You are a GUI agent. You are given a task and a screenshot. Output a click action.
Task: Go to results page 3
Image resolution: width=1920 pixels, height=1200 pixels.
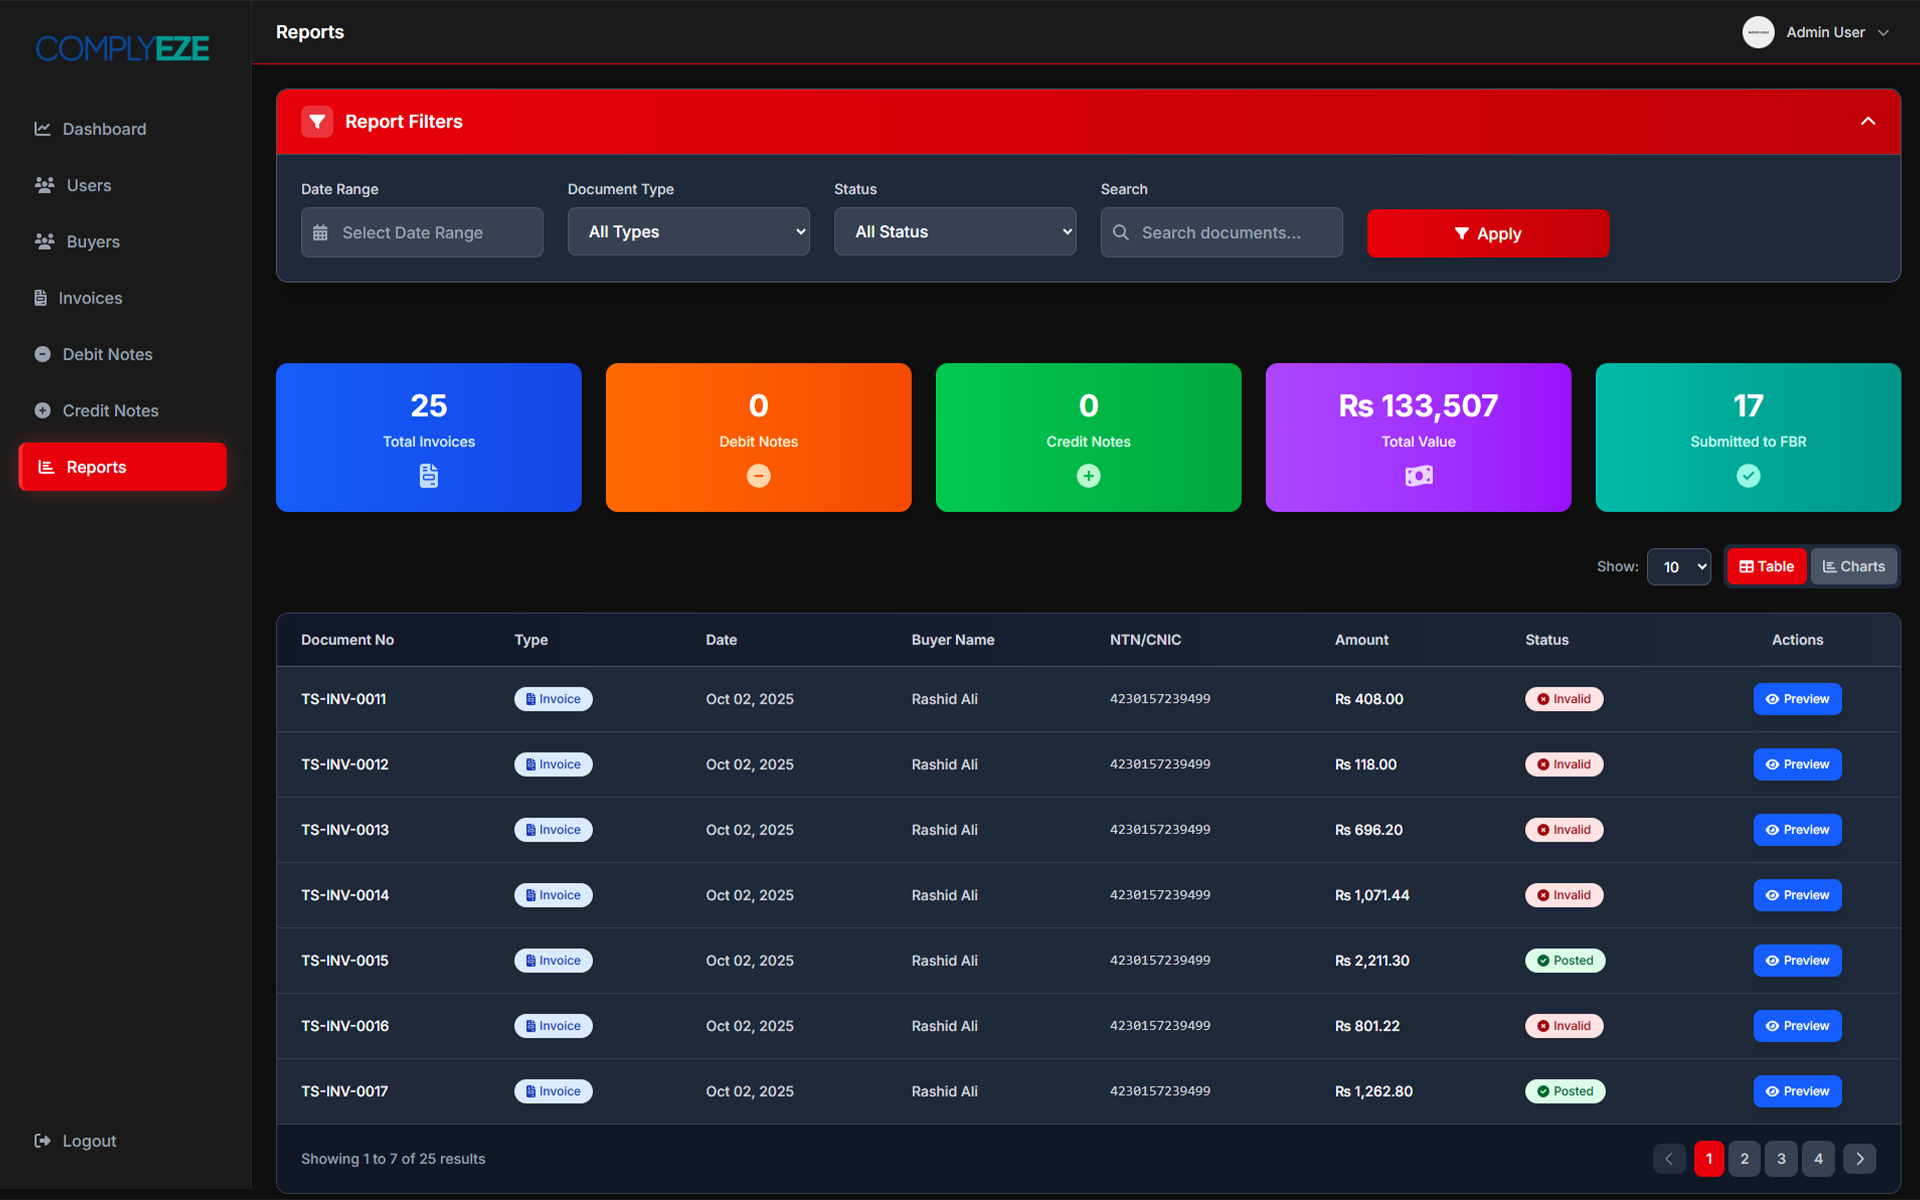point(1781,1159)
